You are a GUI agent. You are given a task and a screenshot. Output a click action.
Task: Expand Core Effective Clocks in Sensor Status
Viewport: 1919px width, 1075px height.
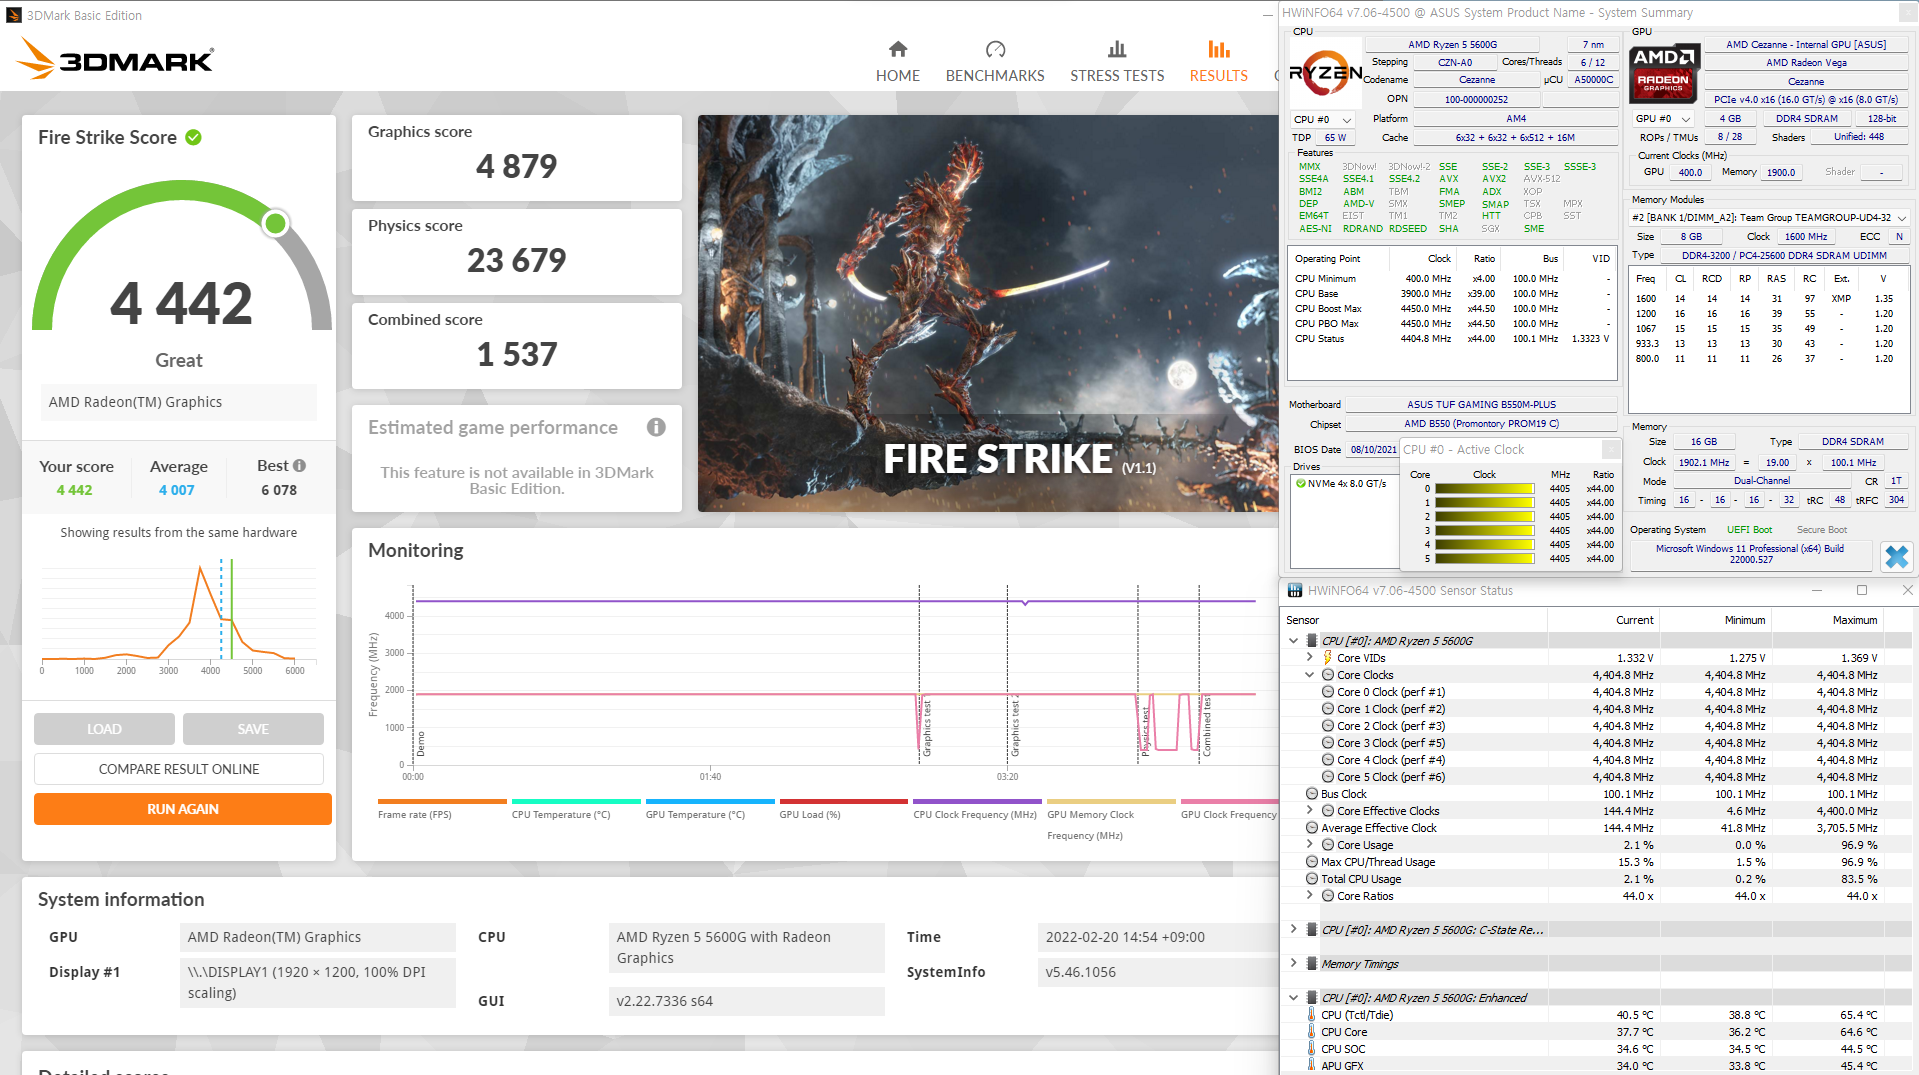(1310, 811)
